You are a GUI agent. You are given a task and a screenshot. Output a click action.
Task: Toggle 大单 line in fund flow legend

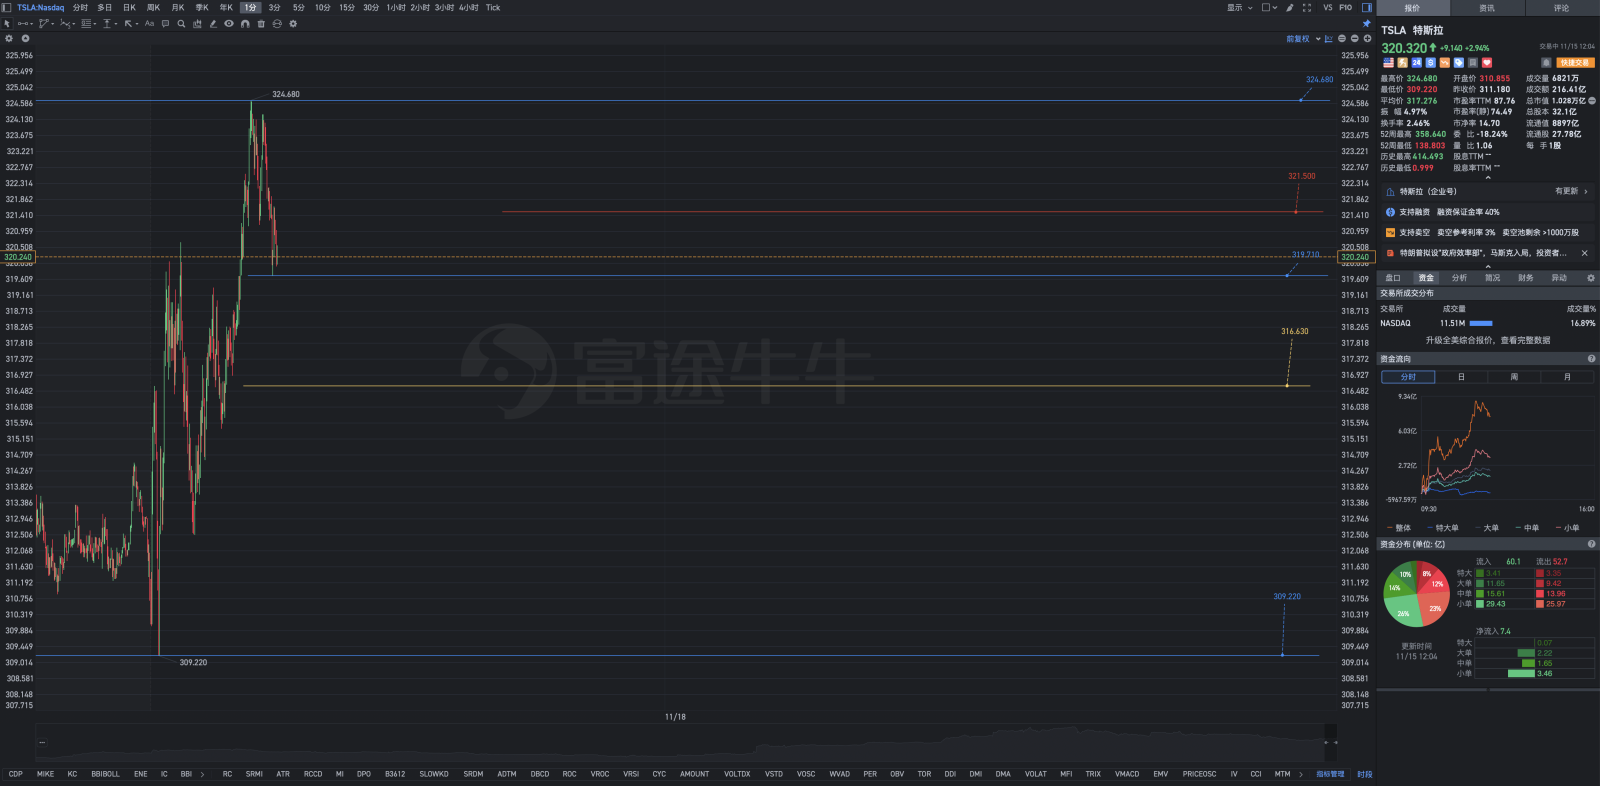1486,528
